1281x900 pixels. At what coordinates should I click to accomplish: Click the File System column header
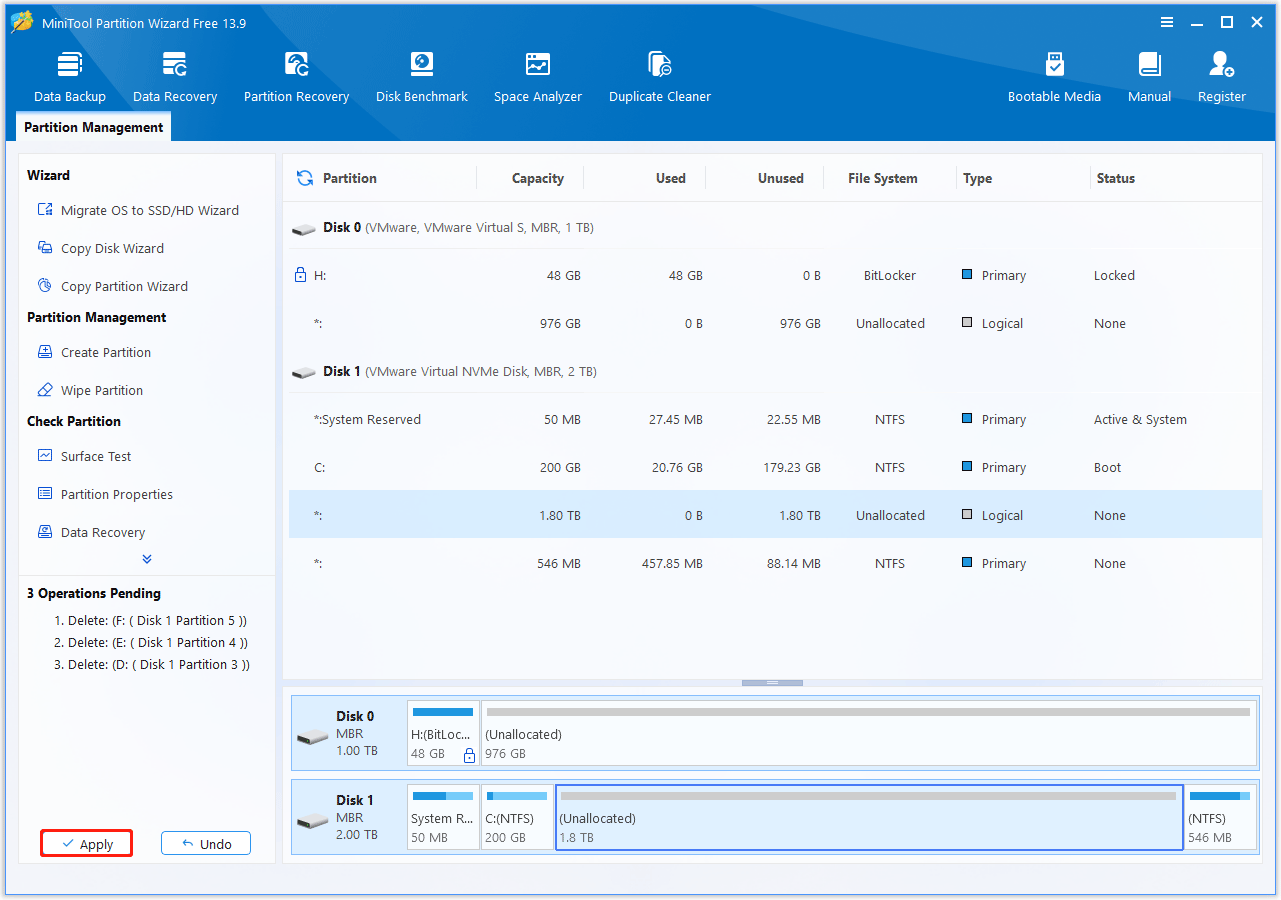tap(883, 178)
